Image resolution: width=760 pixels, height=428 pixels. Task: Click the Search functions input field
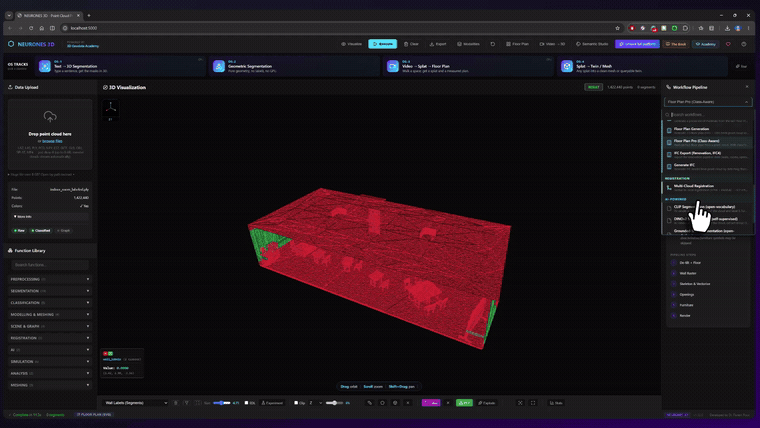[x=50, y=265]
